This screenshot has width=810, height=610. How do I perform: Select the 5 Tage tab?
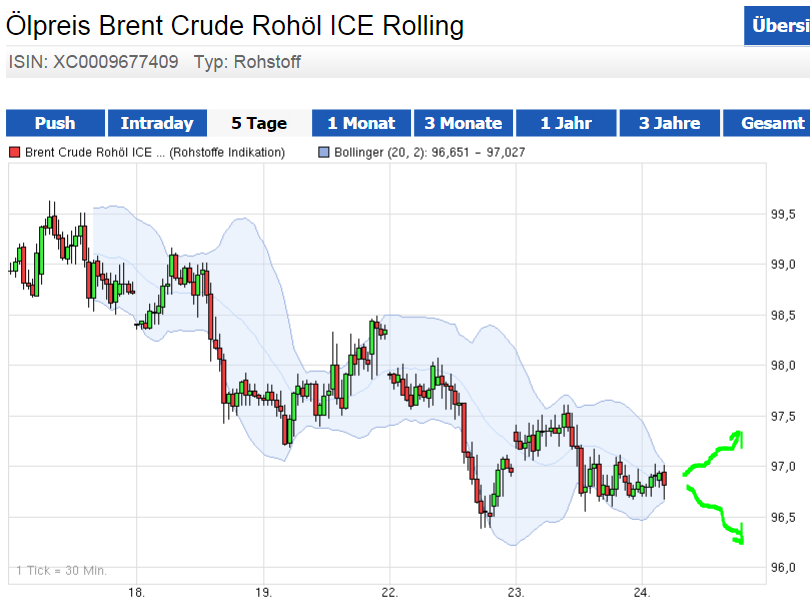(259, 123)
